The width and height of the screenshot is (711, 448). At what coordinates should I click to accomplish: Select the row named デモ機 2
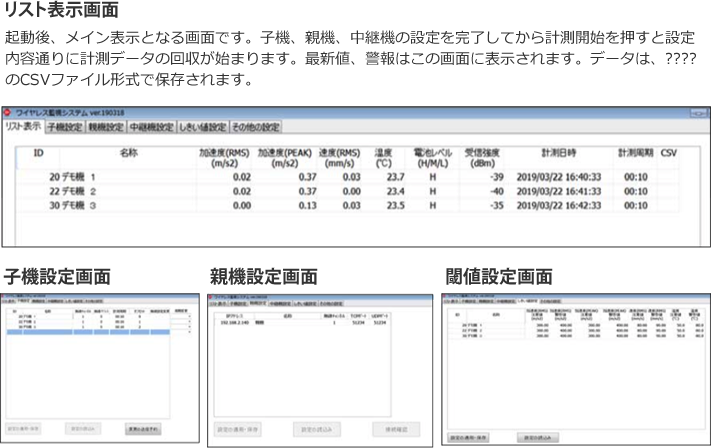click(348, 191)
